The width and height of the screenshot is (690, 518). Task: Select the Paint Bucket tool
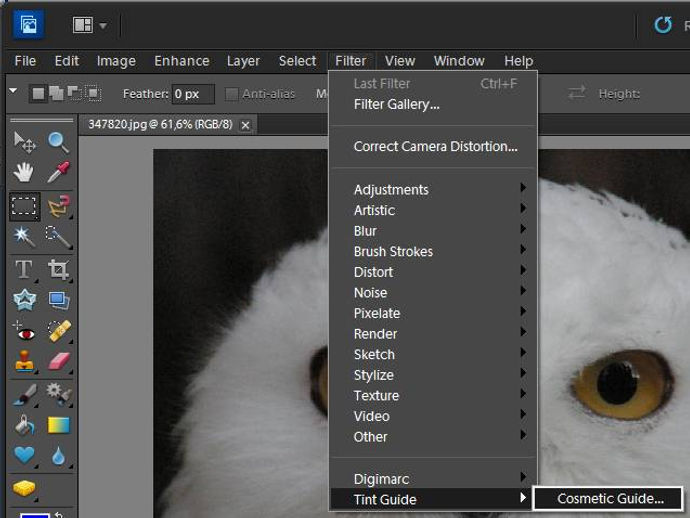pos(24,425)
